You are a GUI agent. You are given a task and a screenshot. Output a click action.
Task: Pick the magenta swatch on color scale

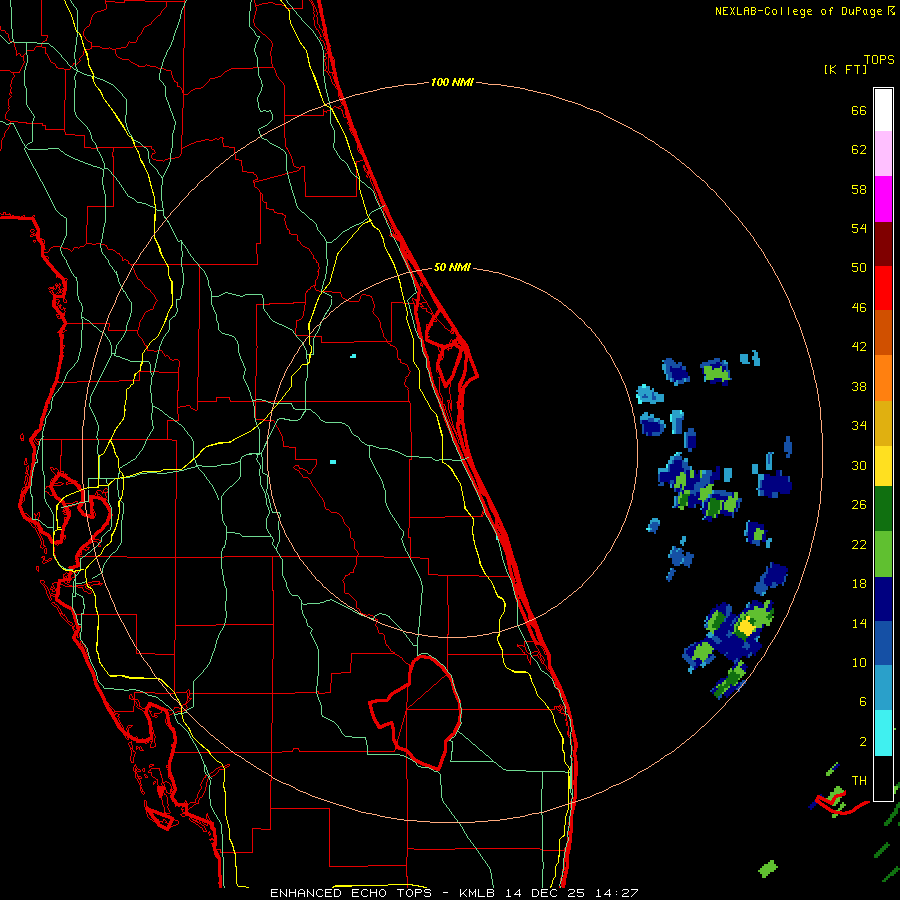(883, 199)
